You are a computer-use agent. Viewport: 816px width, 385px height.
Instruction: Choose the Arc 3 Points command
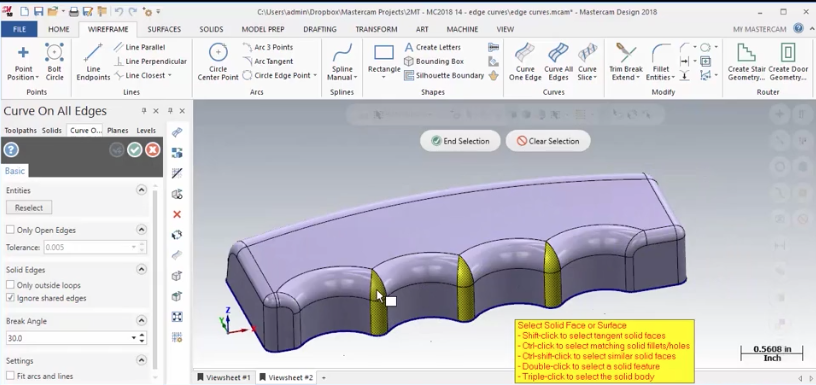click(x=268, y=47)
